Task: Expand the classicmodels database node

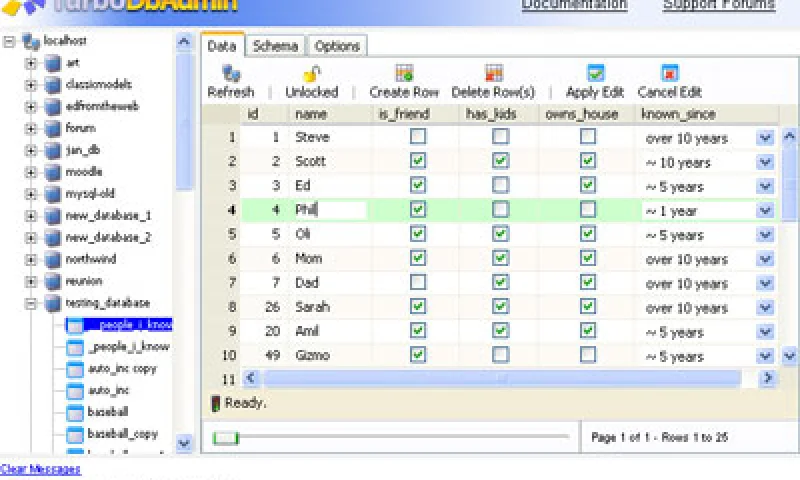Action: 31,85
